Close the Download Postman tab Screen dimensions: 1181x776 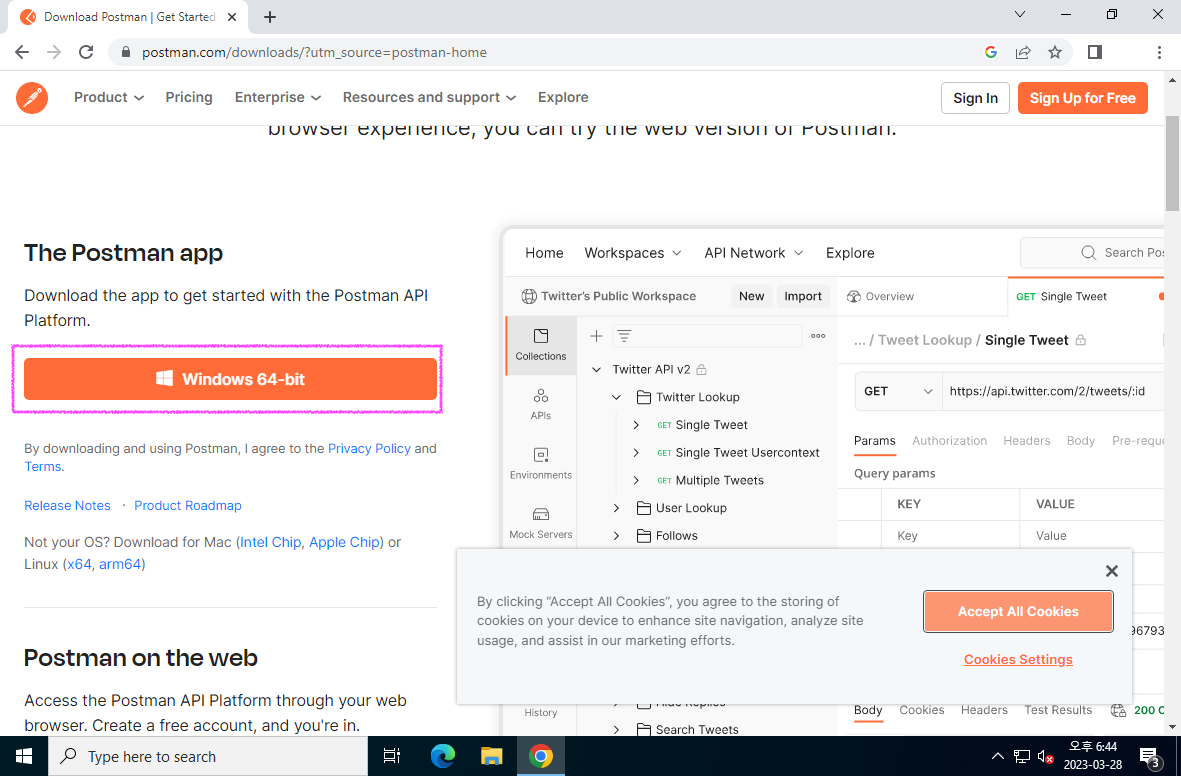232,17
